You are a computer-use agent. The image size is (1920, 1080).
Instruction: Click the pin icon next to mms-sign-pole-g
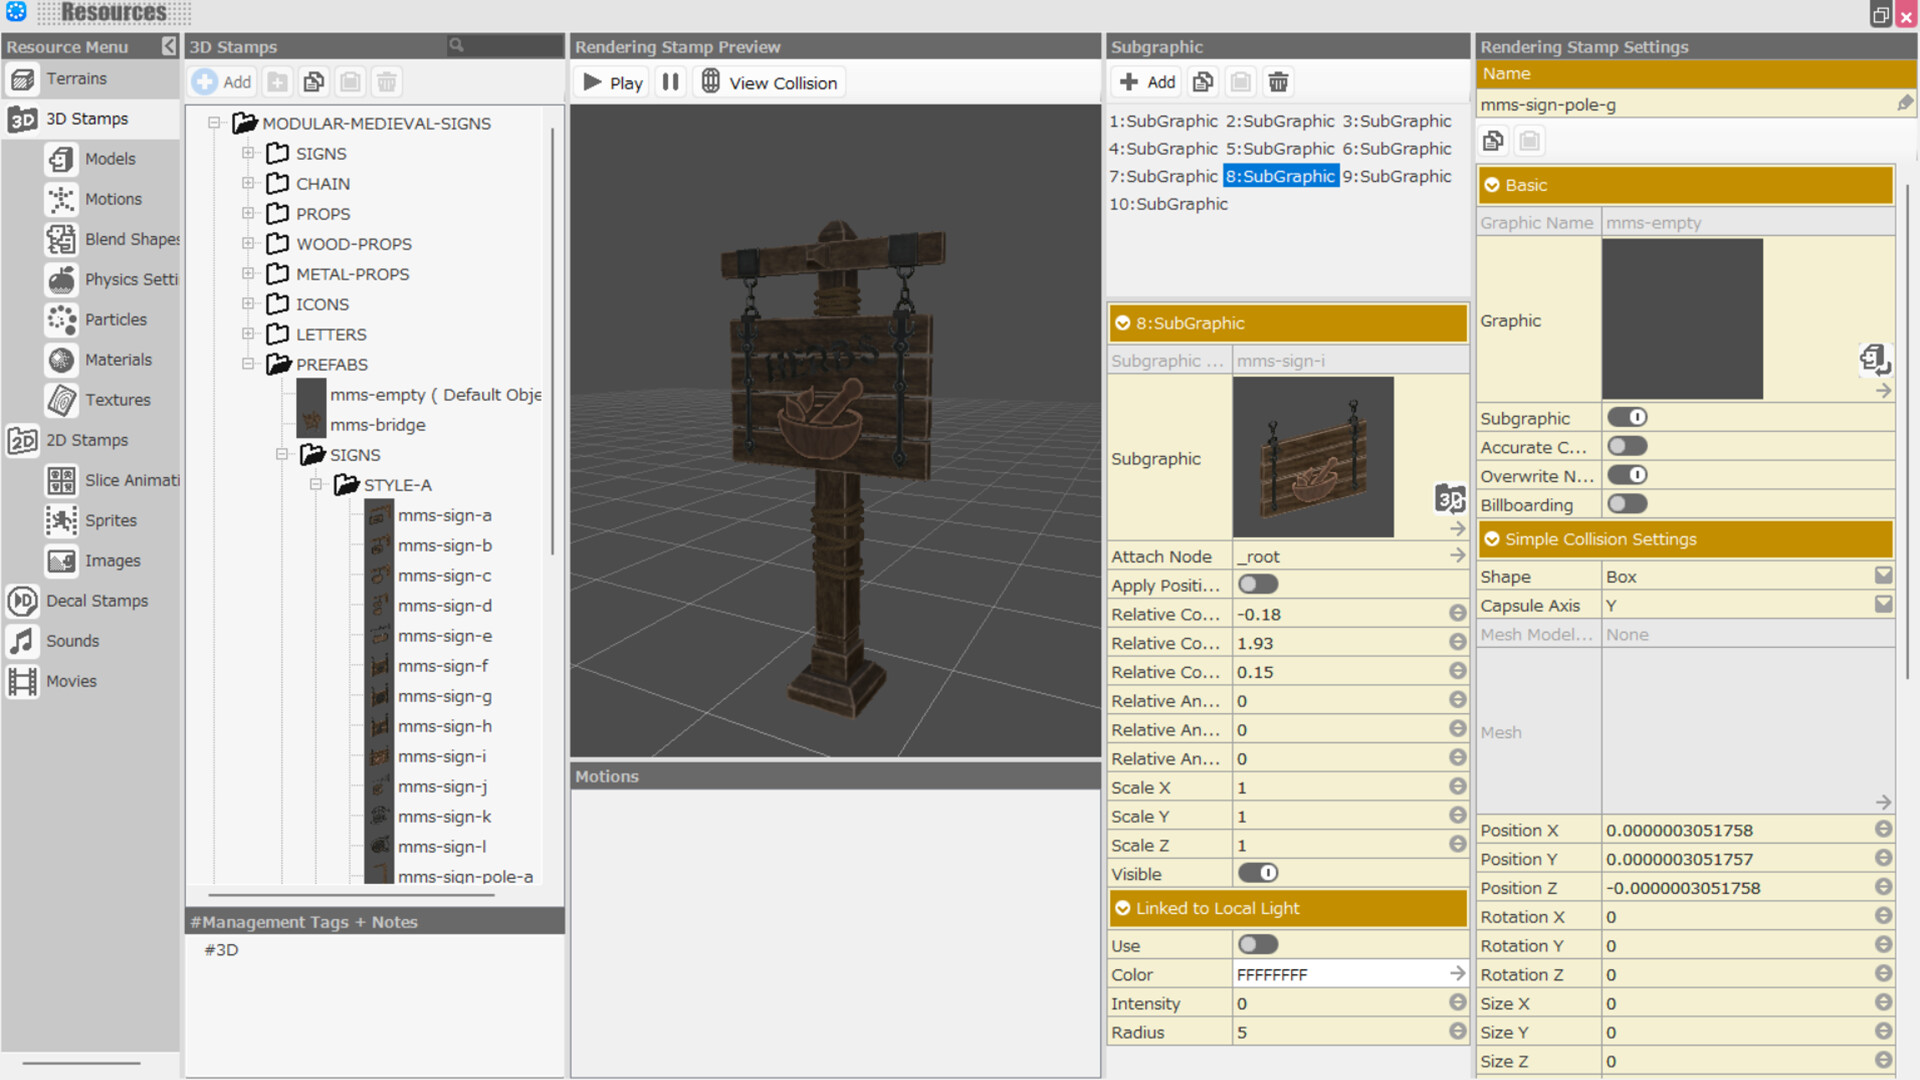(1905, 102)
